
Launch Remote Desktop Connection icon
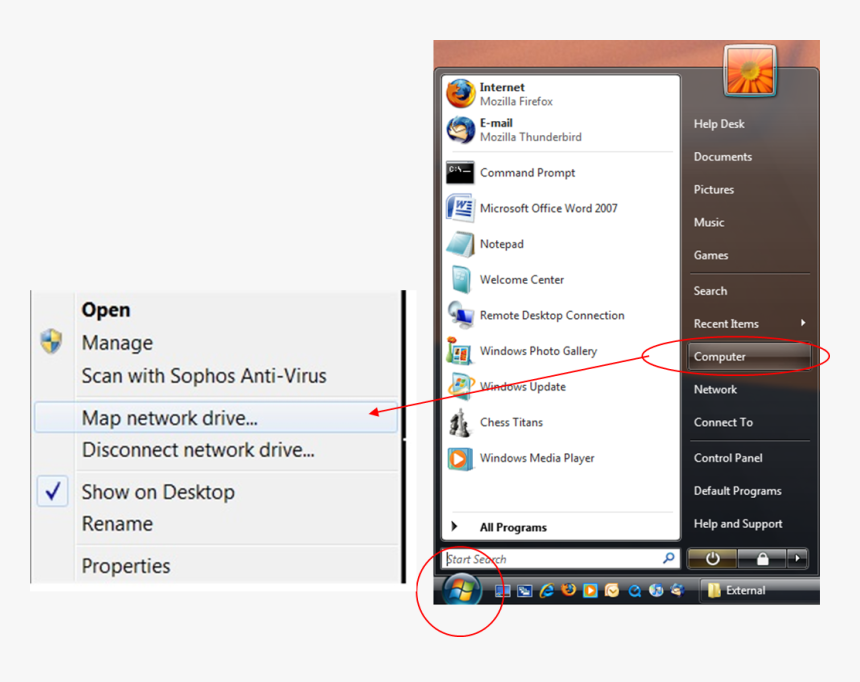460,315
